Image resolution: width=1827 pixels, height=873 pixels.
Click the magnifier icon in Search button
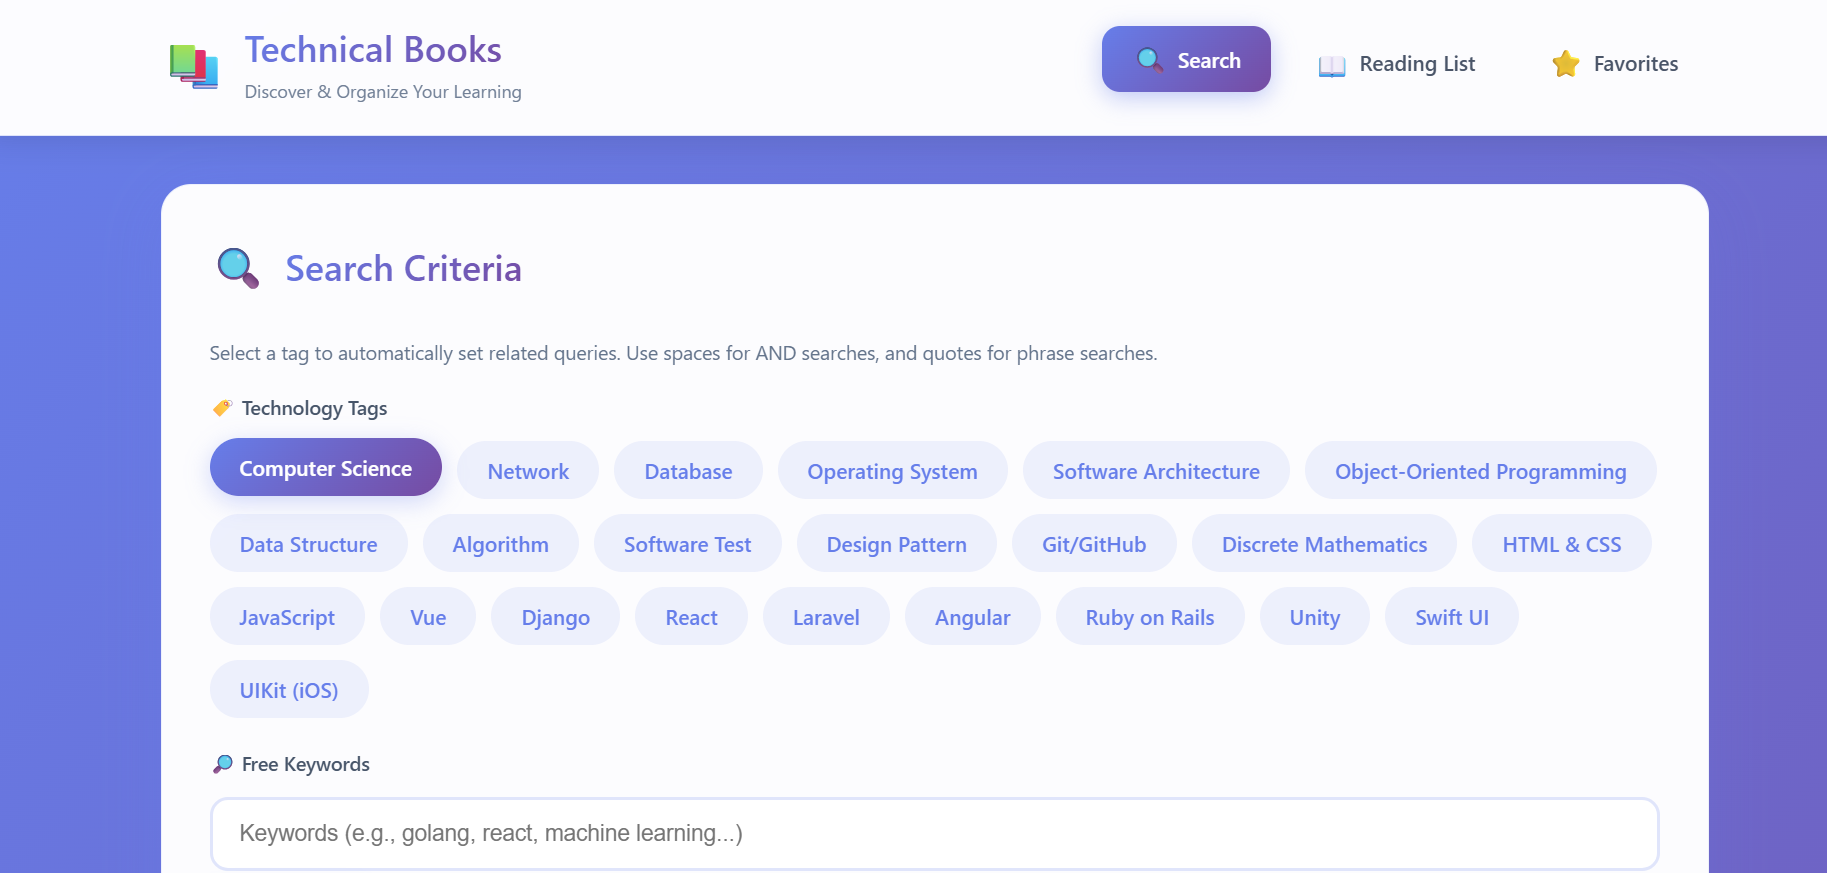tap(1150, 60)
